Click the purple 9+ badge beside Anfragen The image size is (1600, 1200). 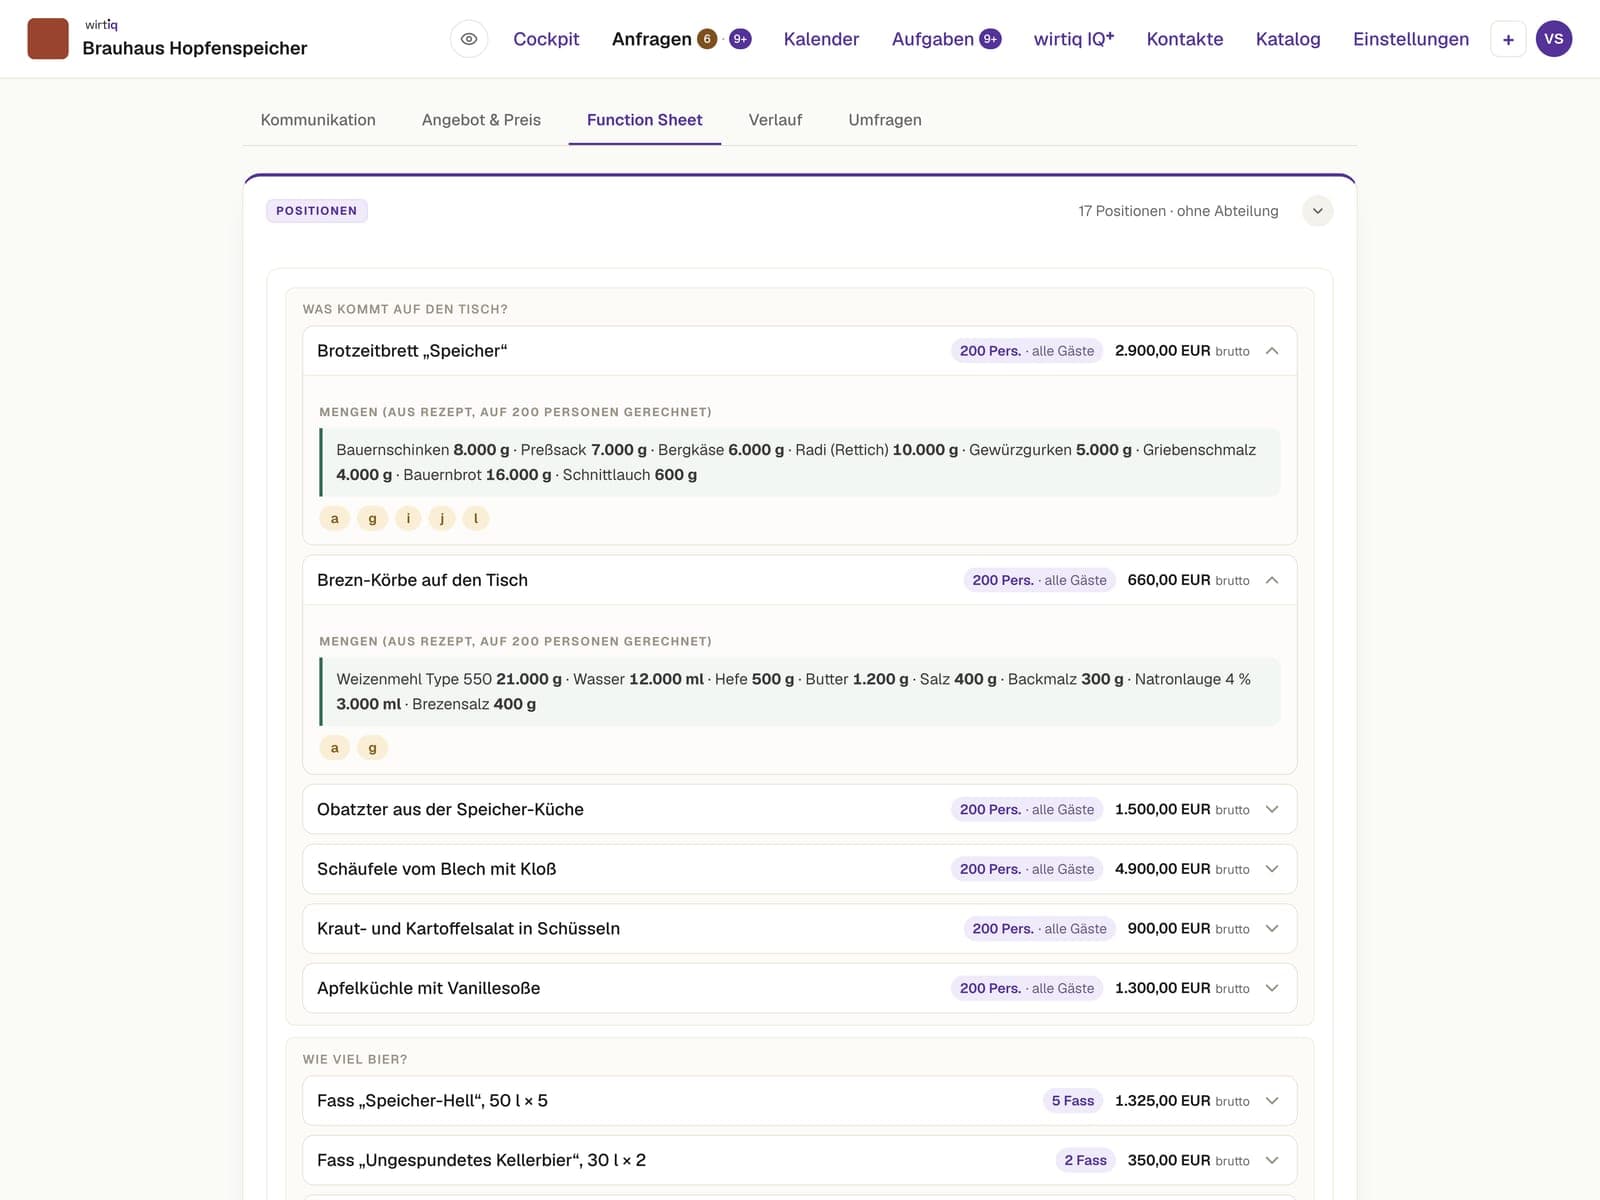click(x=740, y=39)
